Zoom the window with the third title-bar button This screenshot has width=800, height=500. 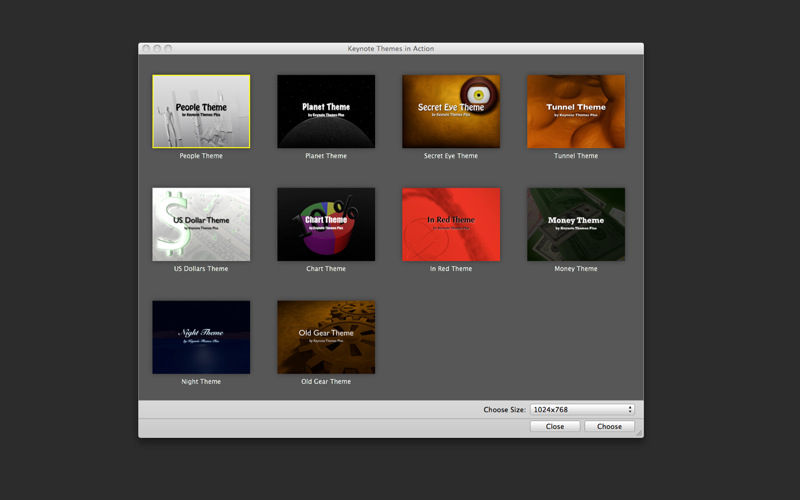pyautogui.click(x=168, y=48)
